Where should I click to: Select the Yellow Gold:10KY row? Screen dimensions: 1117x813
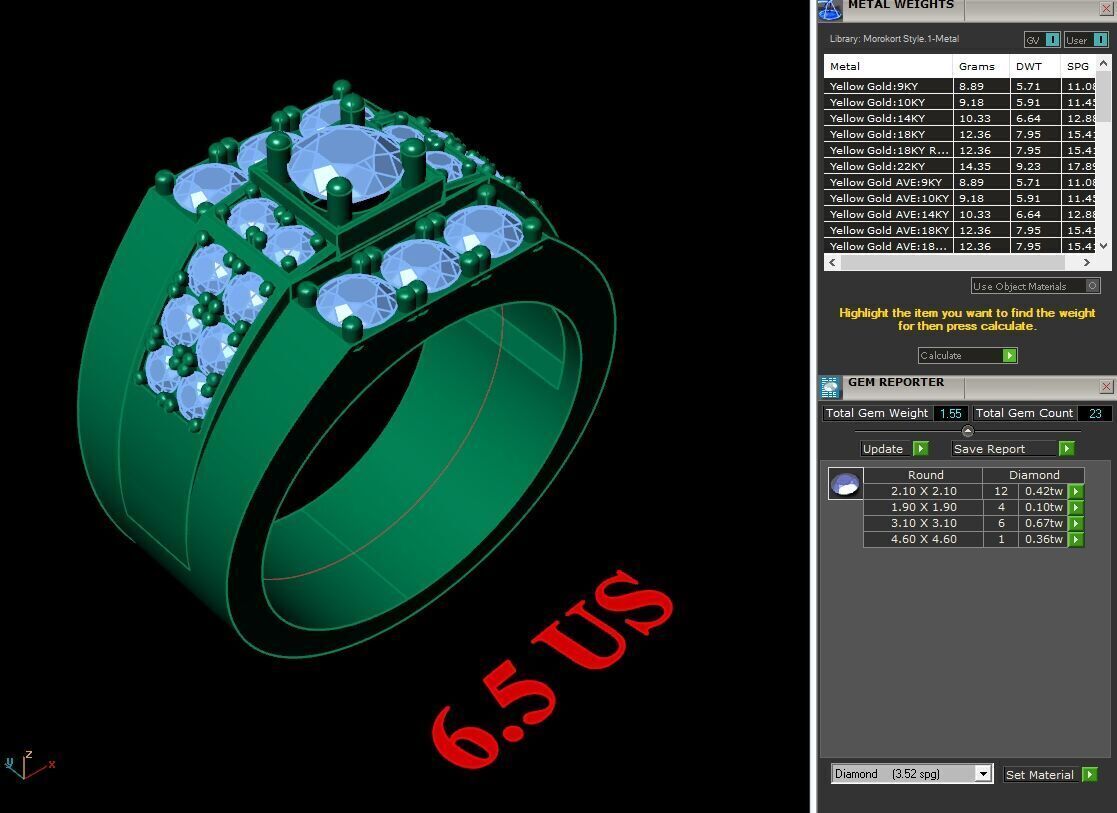960,103
